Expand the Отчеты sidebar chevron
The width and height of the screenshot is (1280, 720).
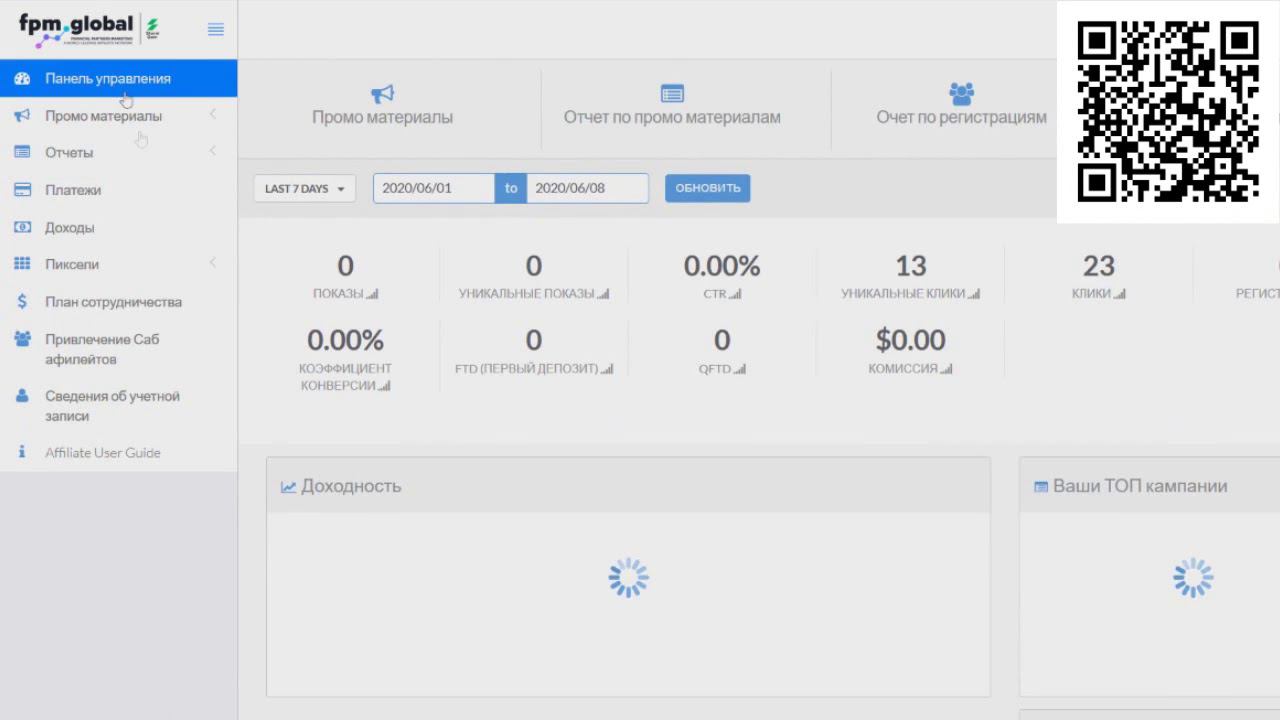click(x=213, y=152)
